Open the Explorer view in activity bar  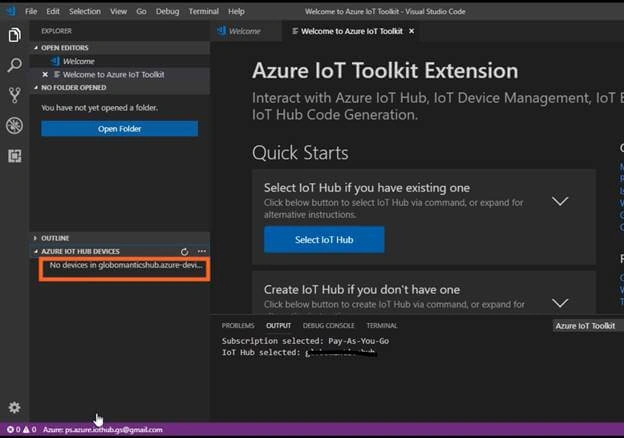[14, 35]
